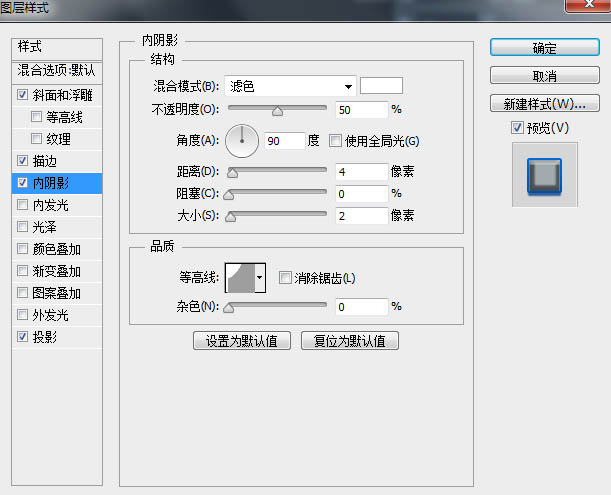611x495 pixels.
Task: Click the 不透明度 slider handle
Action: [277, 111]
